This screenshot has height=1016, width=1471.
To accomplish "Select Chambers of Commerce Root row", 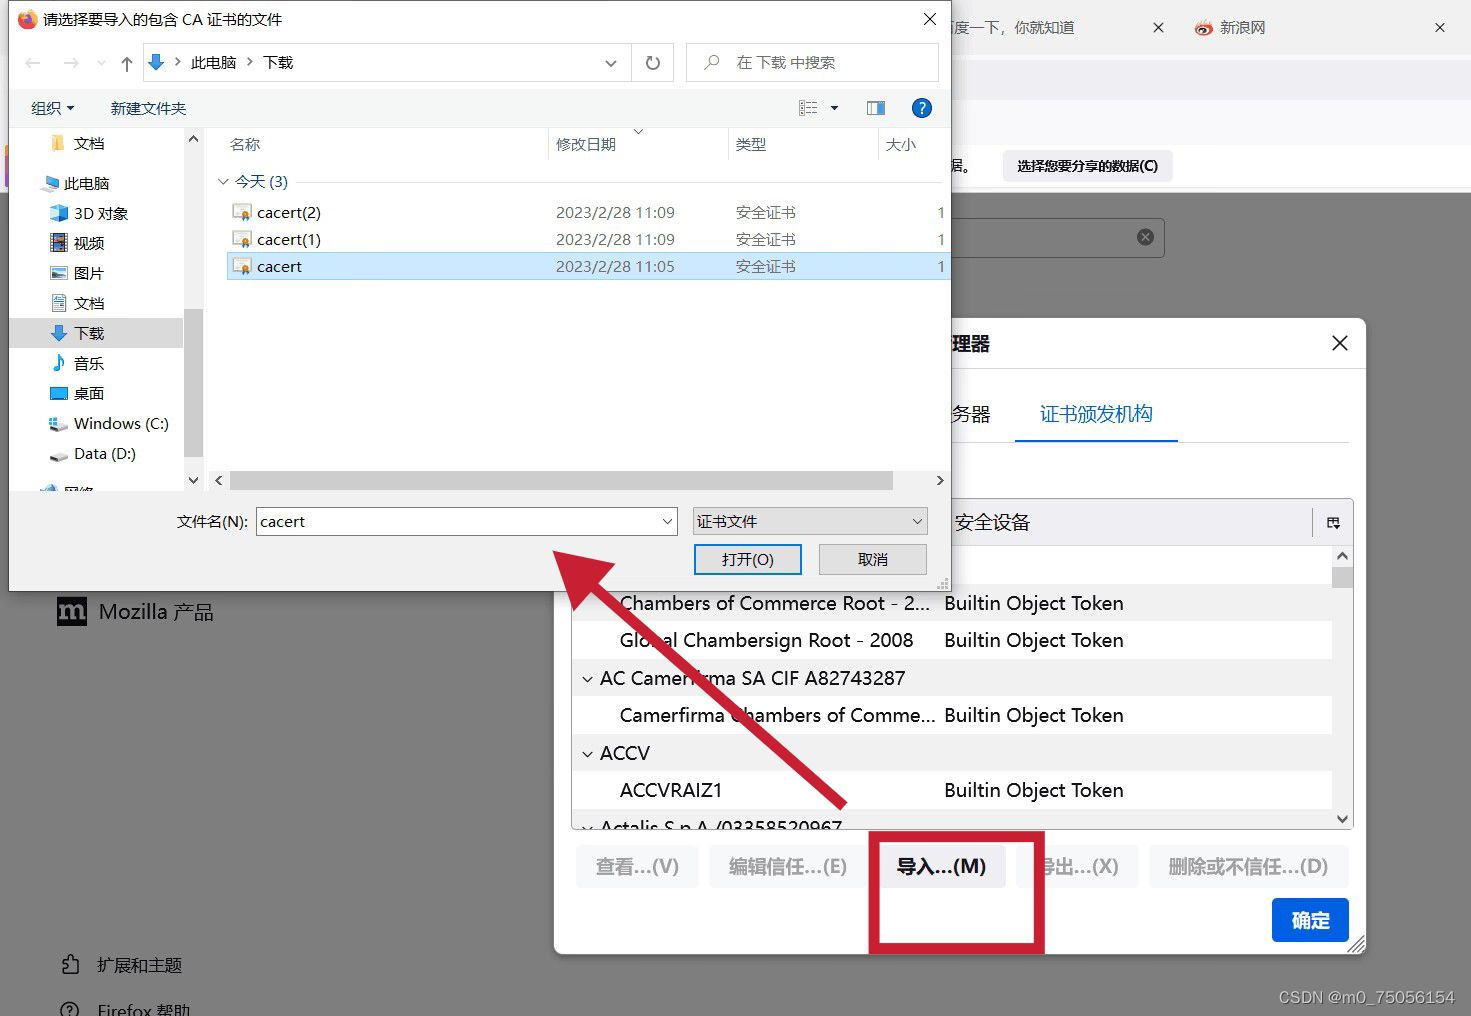I will point(952,603).
